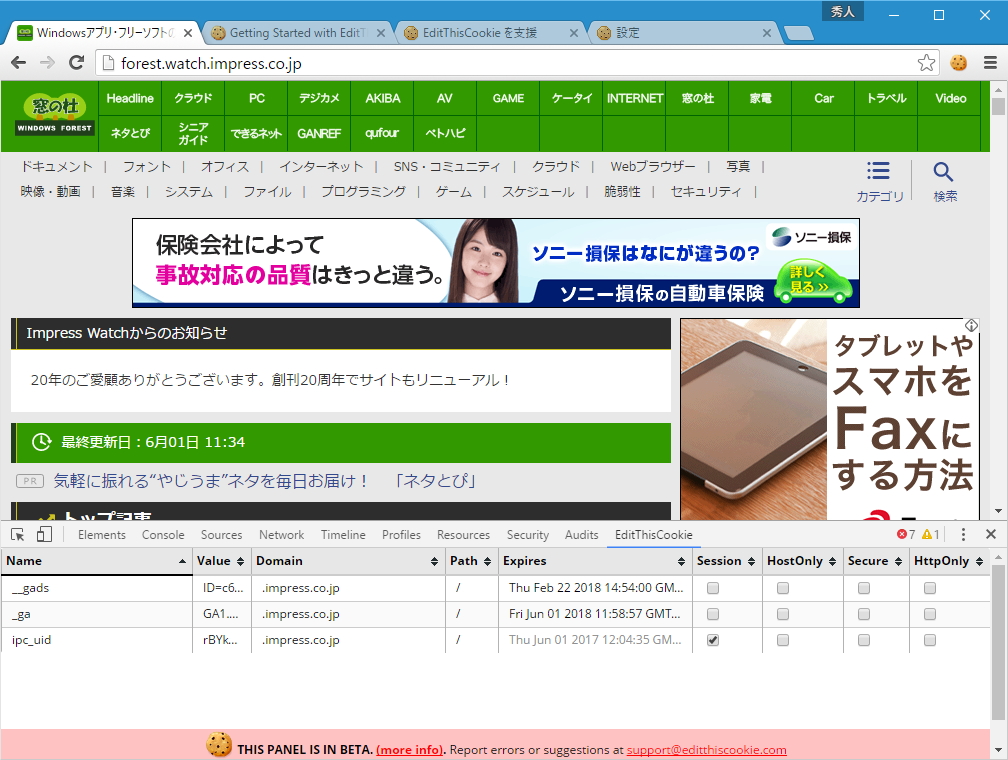Click the page icon in address bar
This screenshot has width=1008, height=760.
109,63
